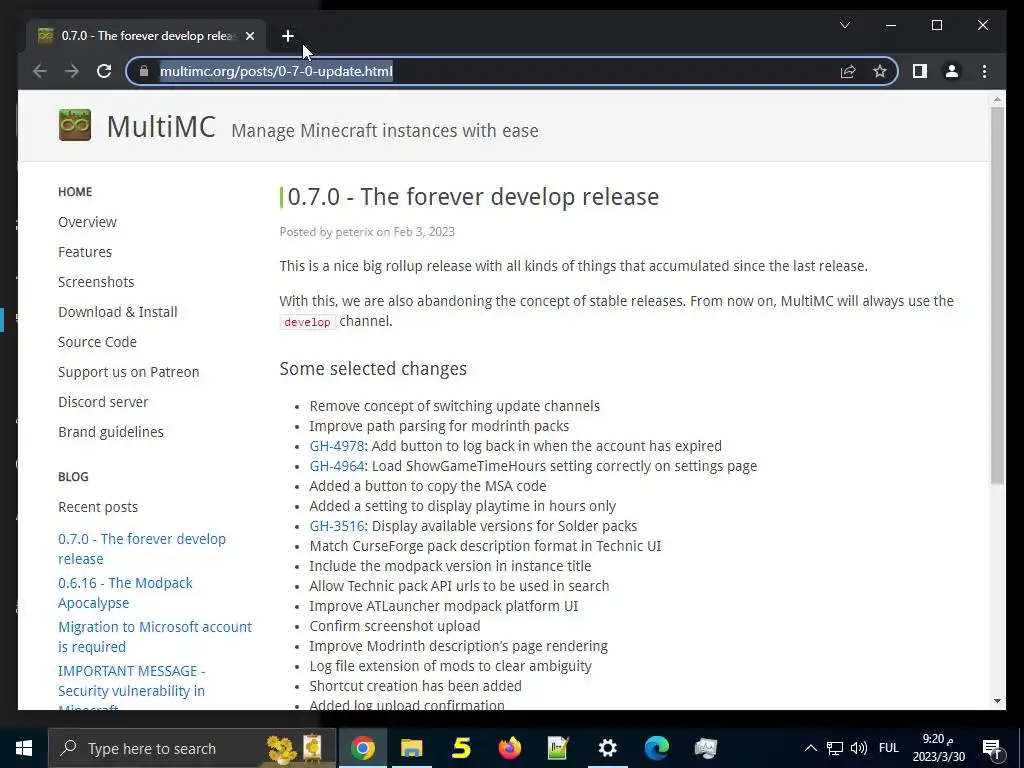This screenshot has width=1024, height=768.
Task: Click 'Confirm screenshot upload' list item
Action: 394,626
